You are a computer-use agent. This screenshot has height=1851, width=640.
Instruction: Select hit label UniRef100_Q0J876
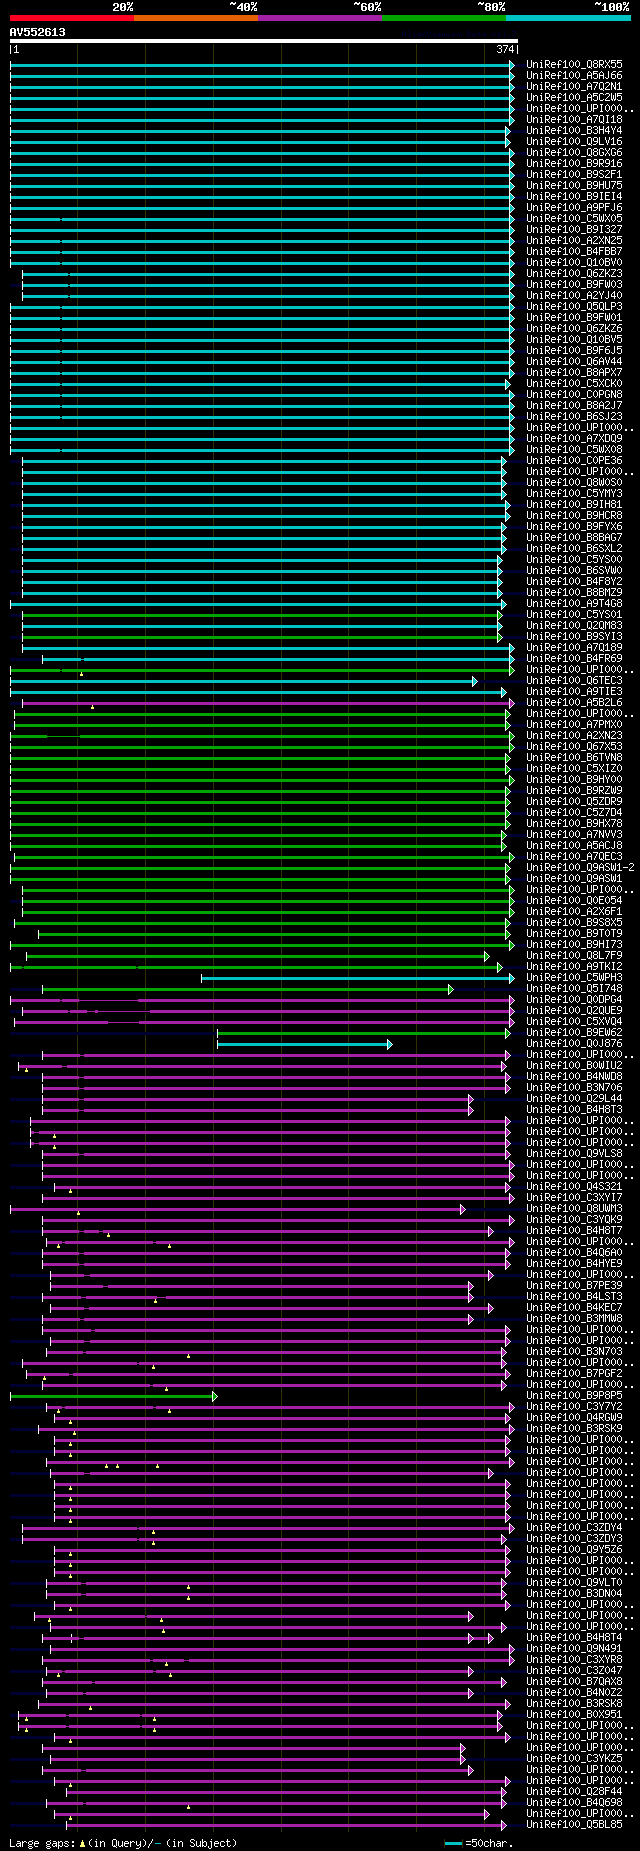click(x=574, y=1044)
